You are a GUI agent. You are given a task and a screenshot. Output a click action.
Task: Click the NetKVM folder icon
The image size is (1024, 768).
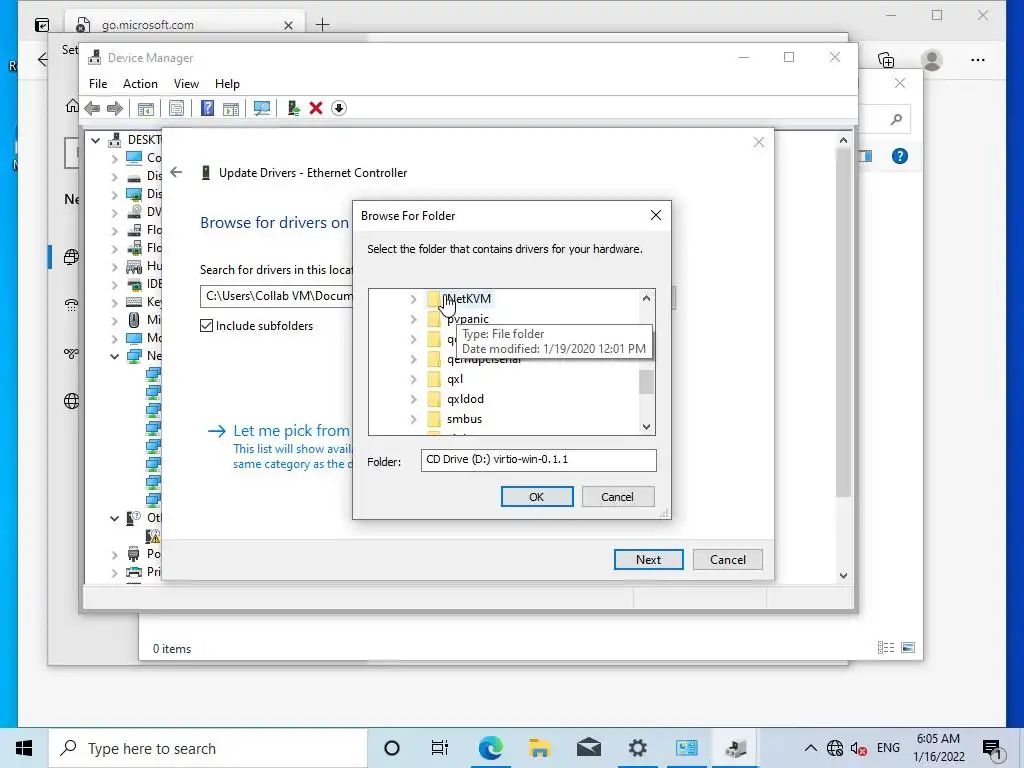click(434, 299)
